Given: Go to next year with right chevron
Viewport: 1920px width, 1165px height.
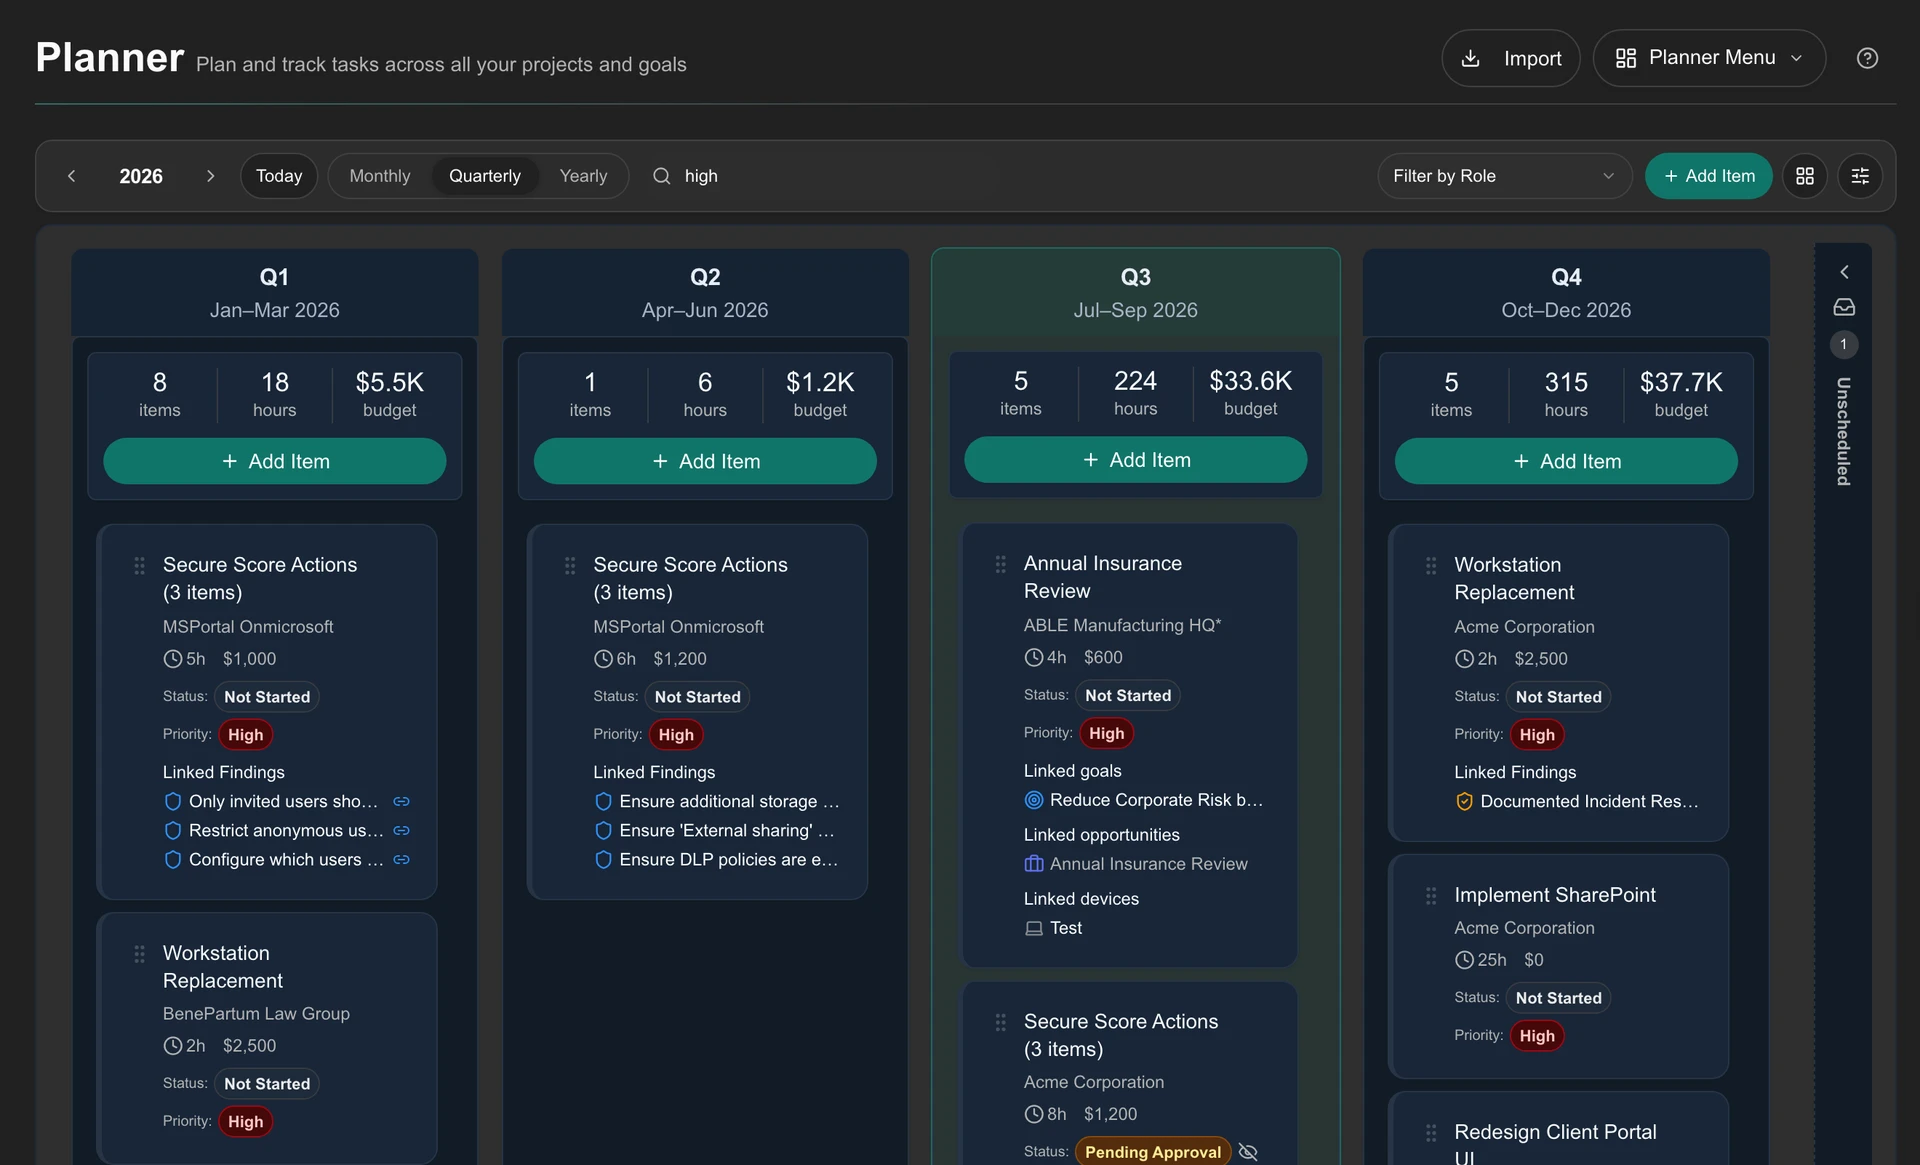Looking at the screenshot, I should 210,176.
